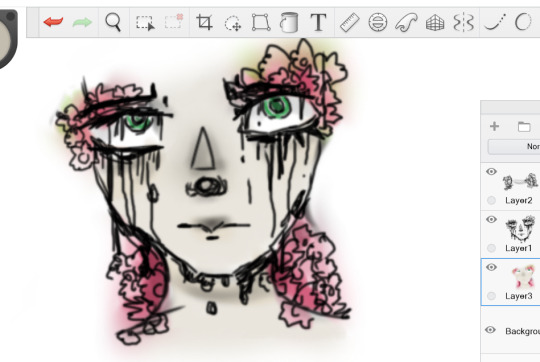Toggle the lock circle on Layer3
Image resolution: width=540 pixels, height=362 pixels.
[491, 296]
